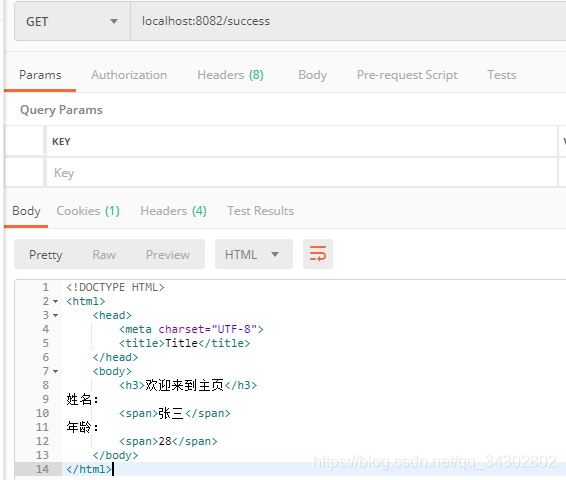
Task: Open the request Body tab
Action: pos(312,75)
